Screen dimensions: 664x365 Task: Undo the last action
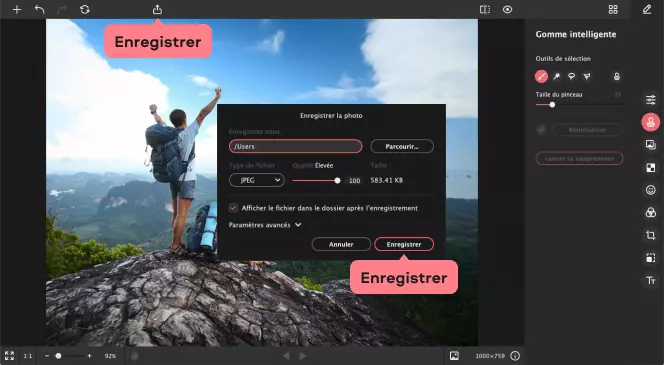pos(39,9)
